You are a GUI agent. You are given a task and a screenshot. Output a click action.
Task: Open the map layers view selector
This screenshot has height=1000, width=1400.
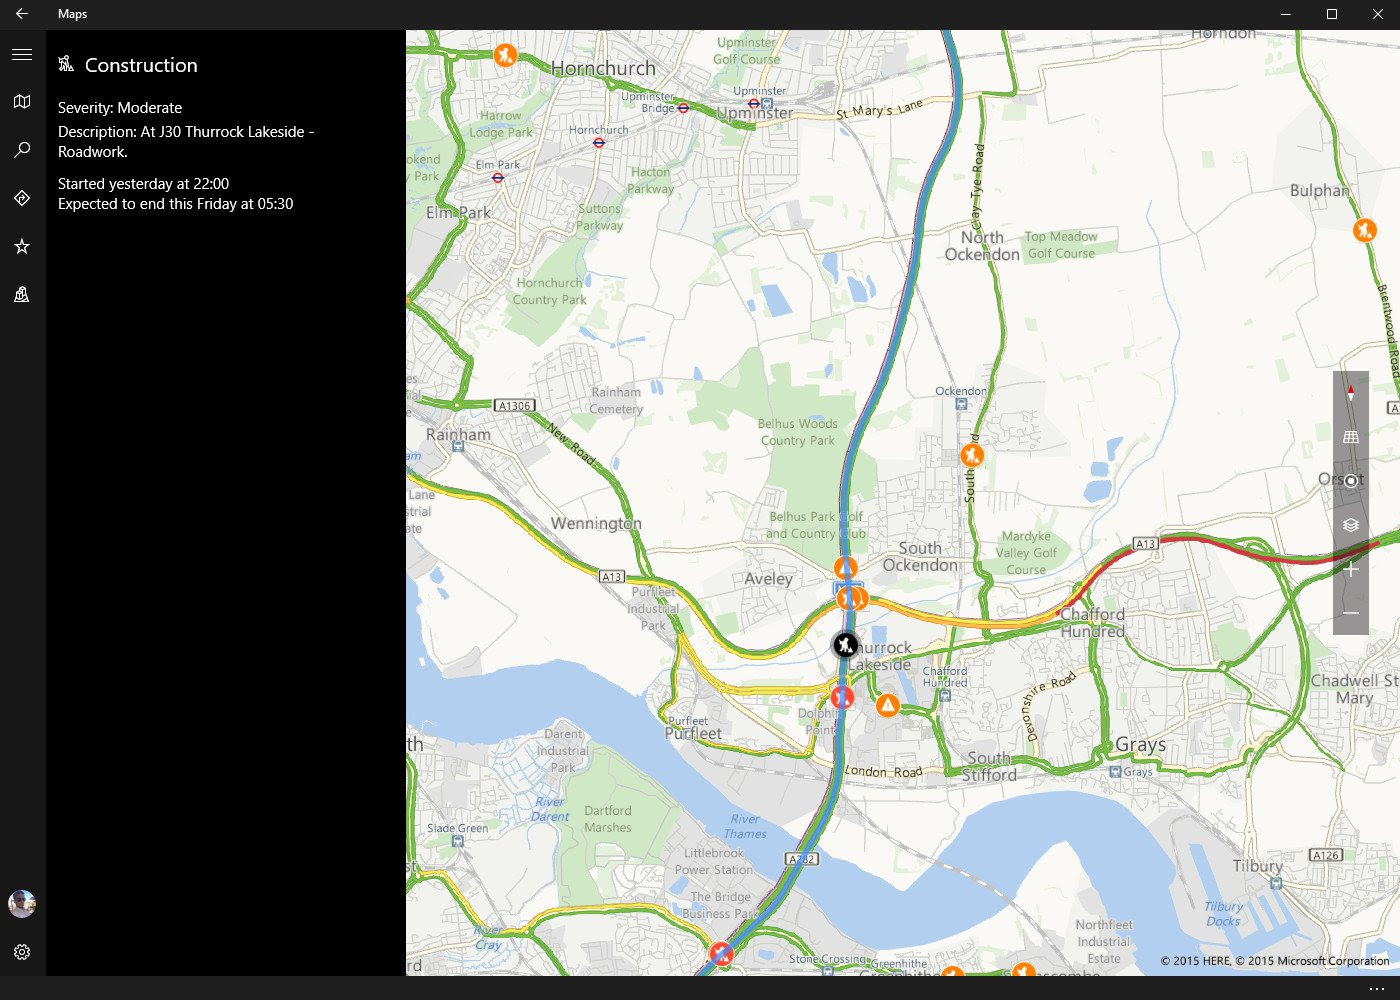pos(1351,525)
